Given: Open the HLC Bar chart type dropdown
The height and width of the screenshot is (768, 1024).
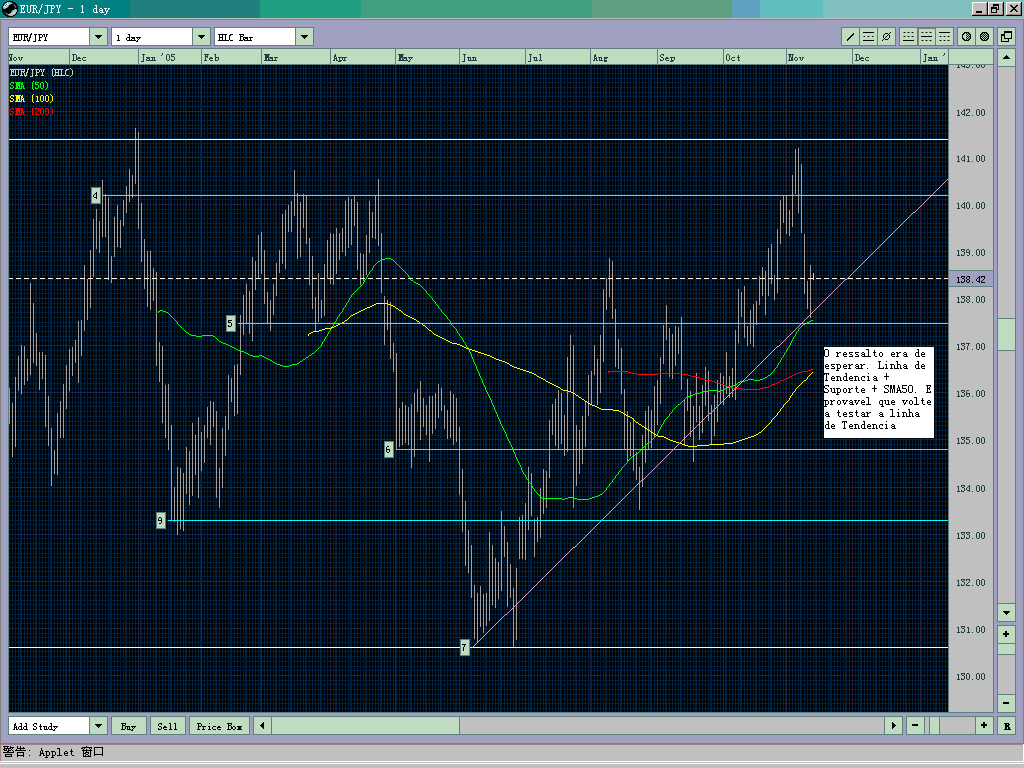Looking at the screenshot, I should pyautogui.click(x=303, y=35).
